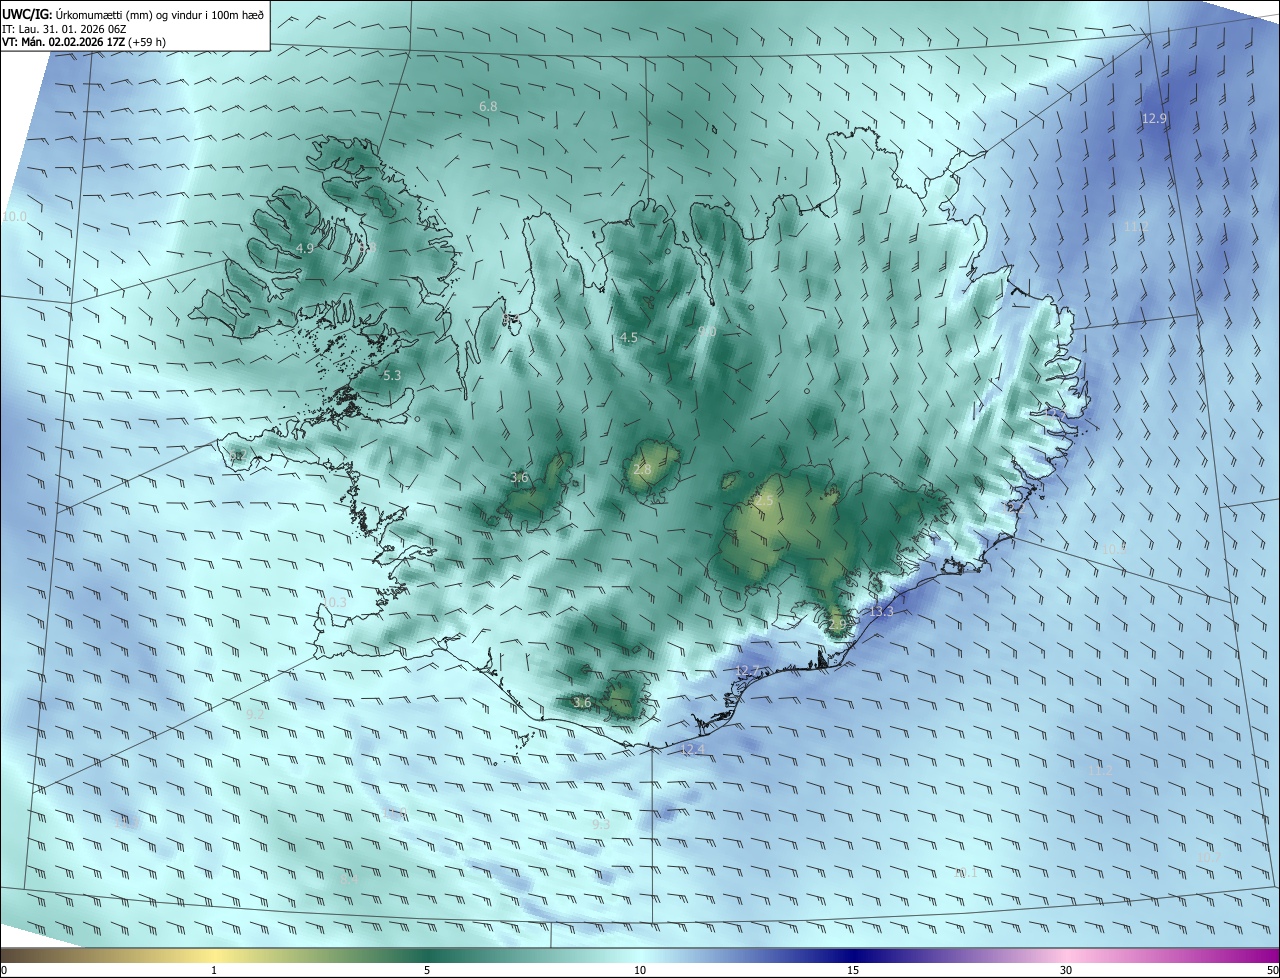The width and height of the screenshot is (1280, 978).
Task: Click the 10 tick on the color scale
Action: point(640,970)
